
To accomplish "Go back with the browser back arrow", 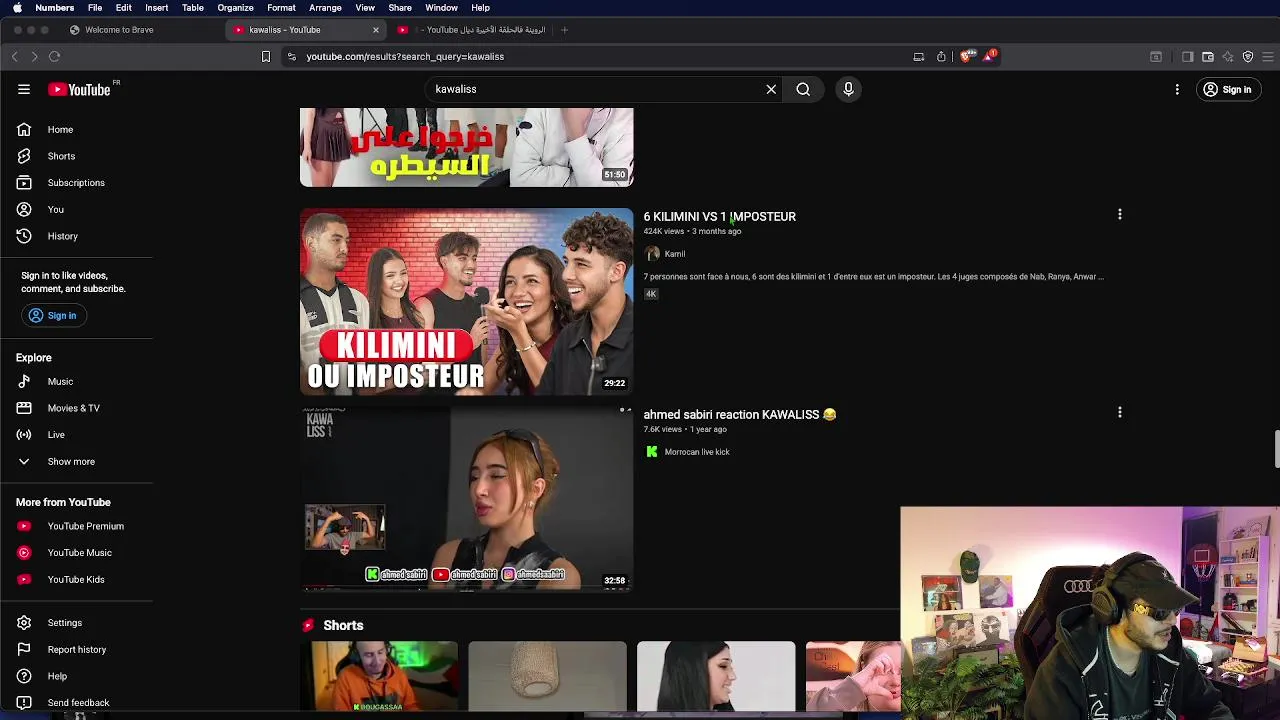I will click(x=15, y=57).
